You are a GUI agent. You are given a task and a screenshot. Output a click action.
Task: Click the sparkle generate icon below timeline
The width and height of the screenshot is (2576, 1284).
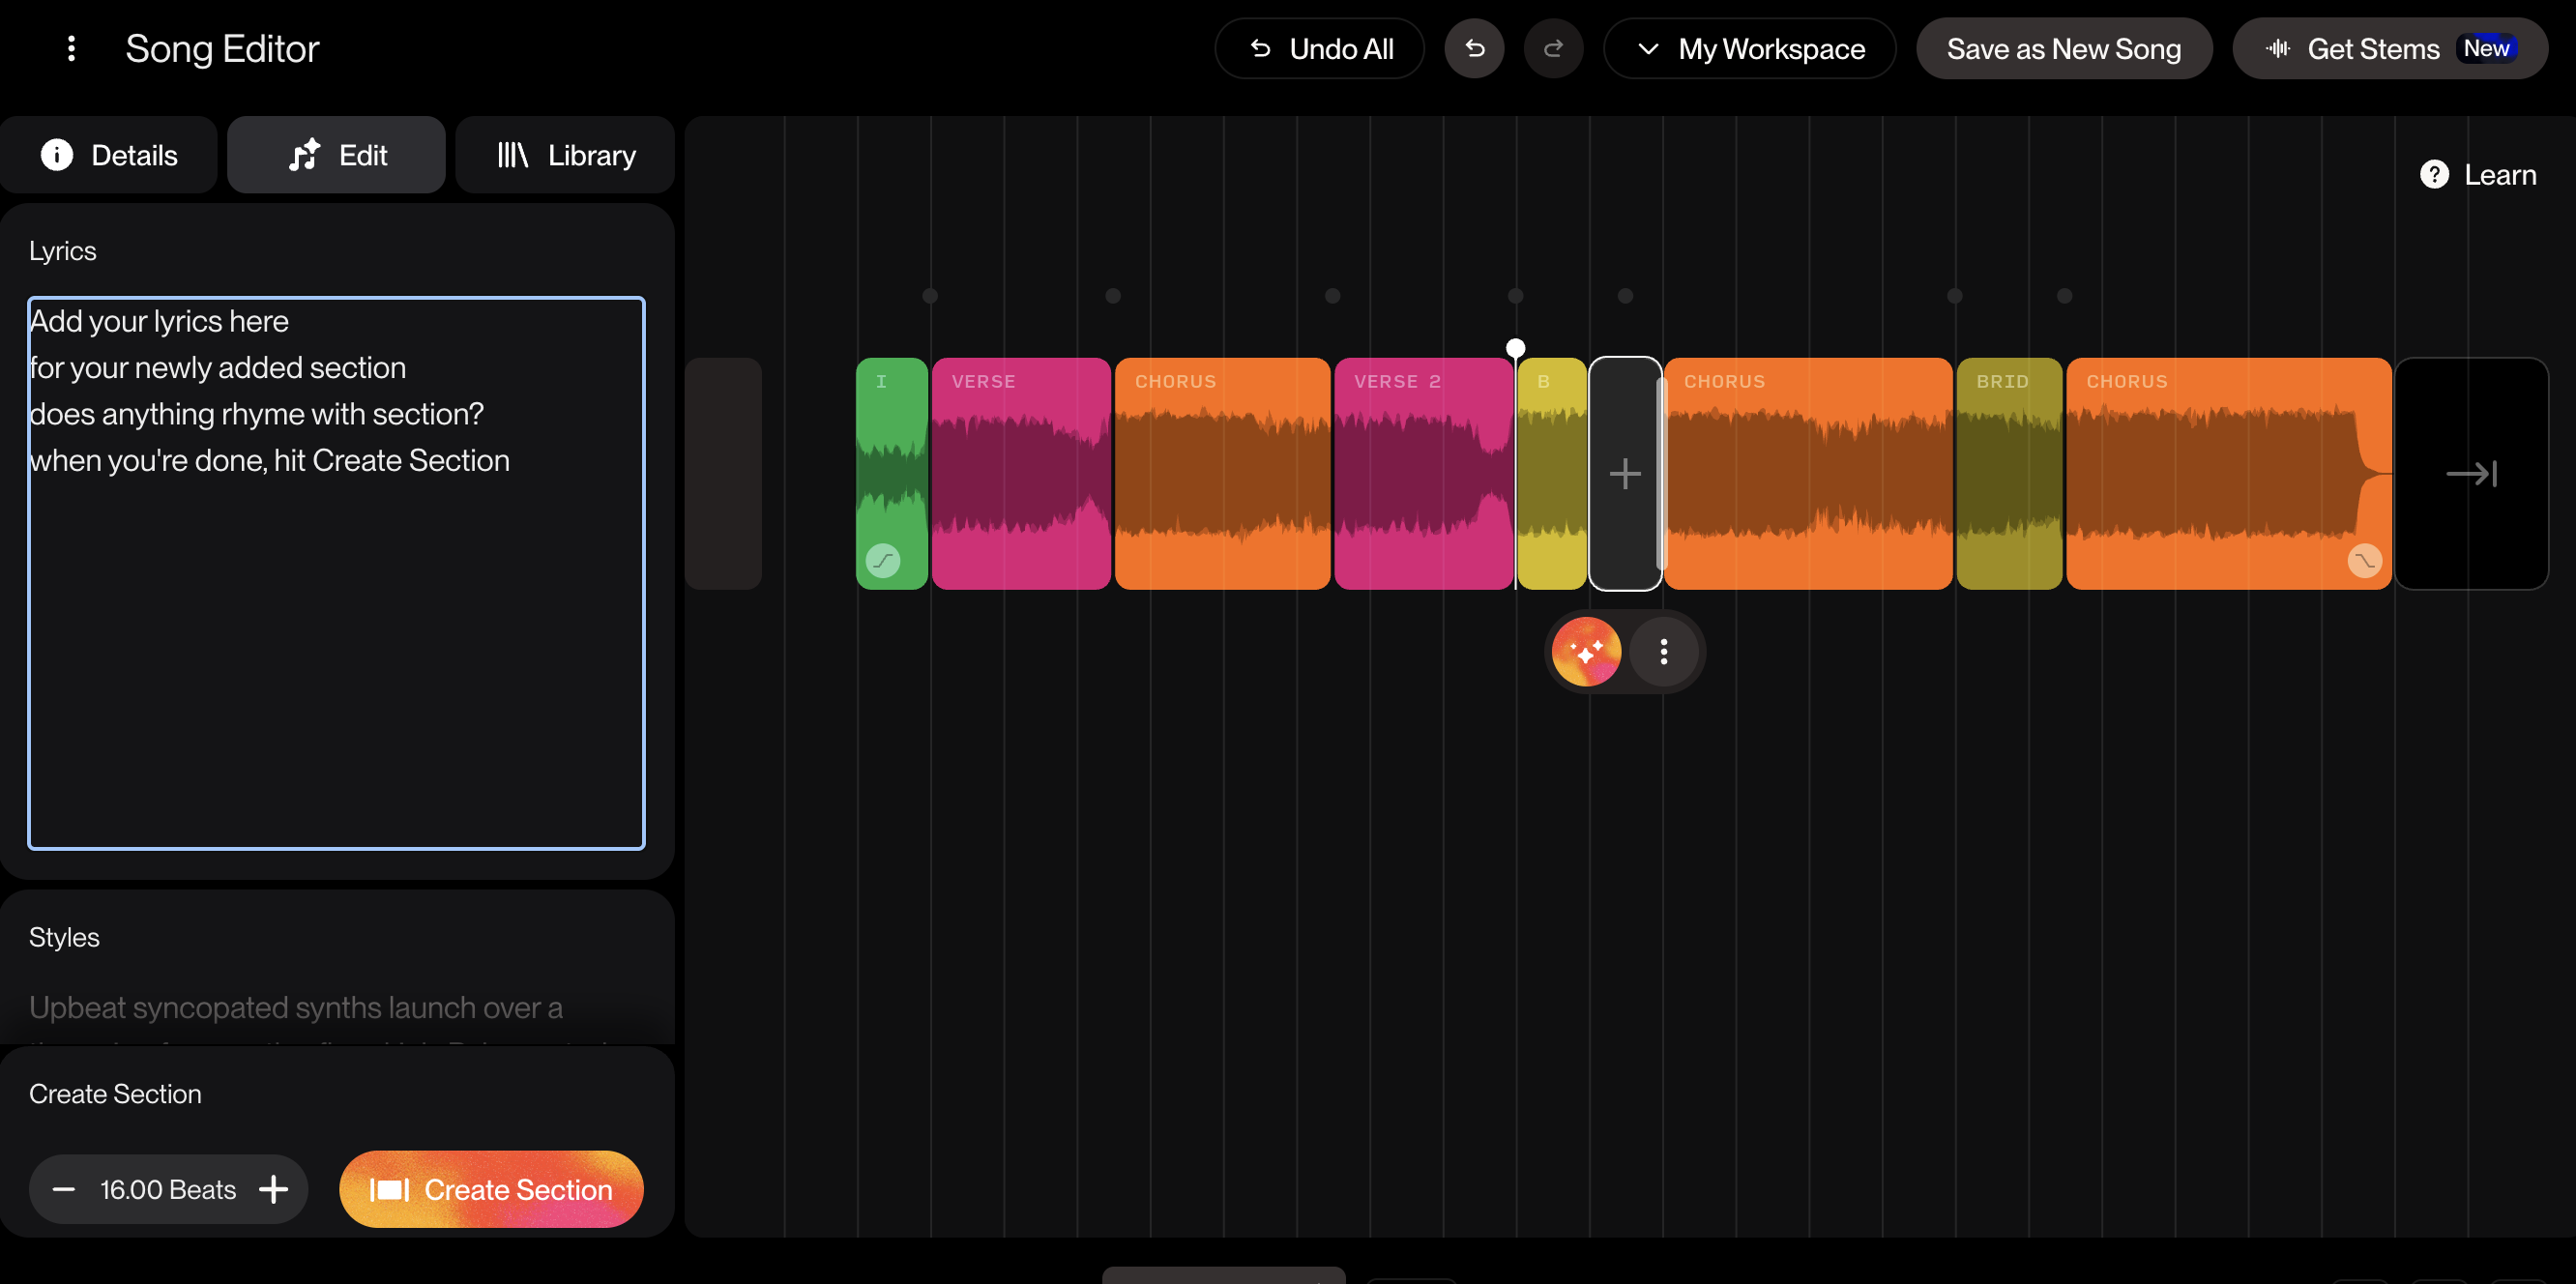tap(1586, 652)
